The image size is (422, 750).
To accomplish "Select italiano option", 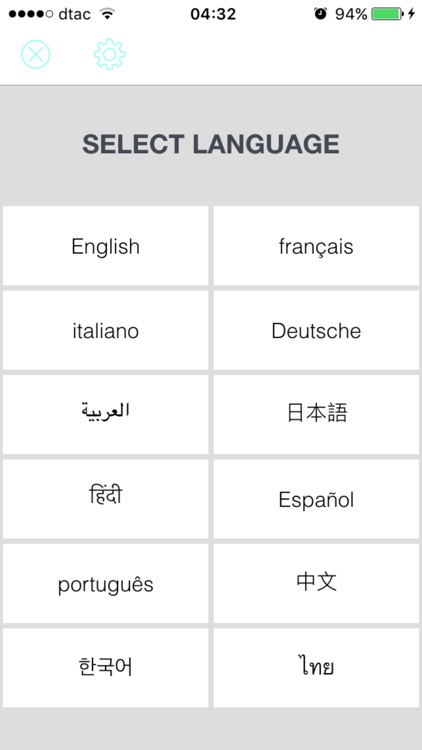I will (106, 330).
